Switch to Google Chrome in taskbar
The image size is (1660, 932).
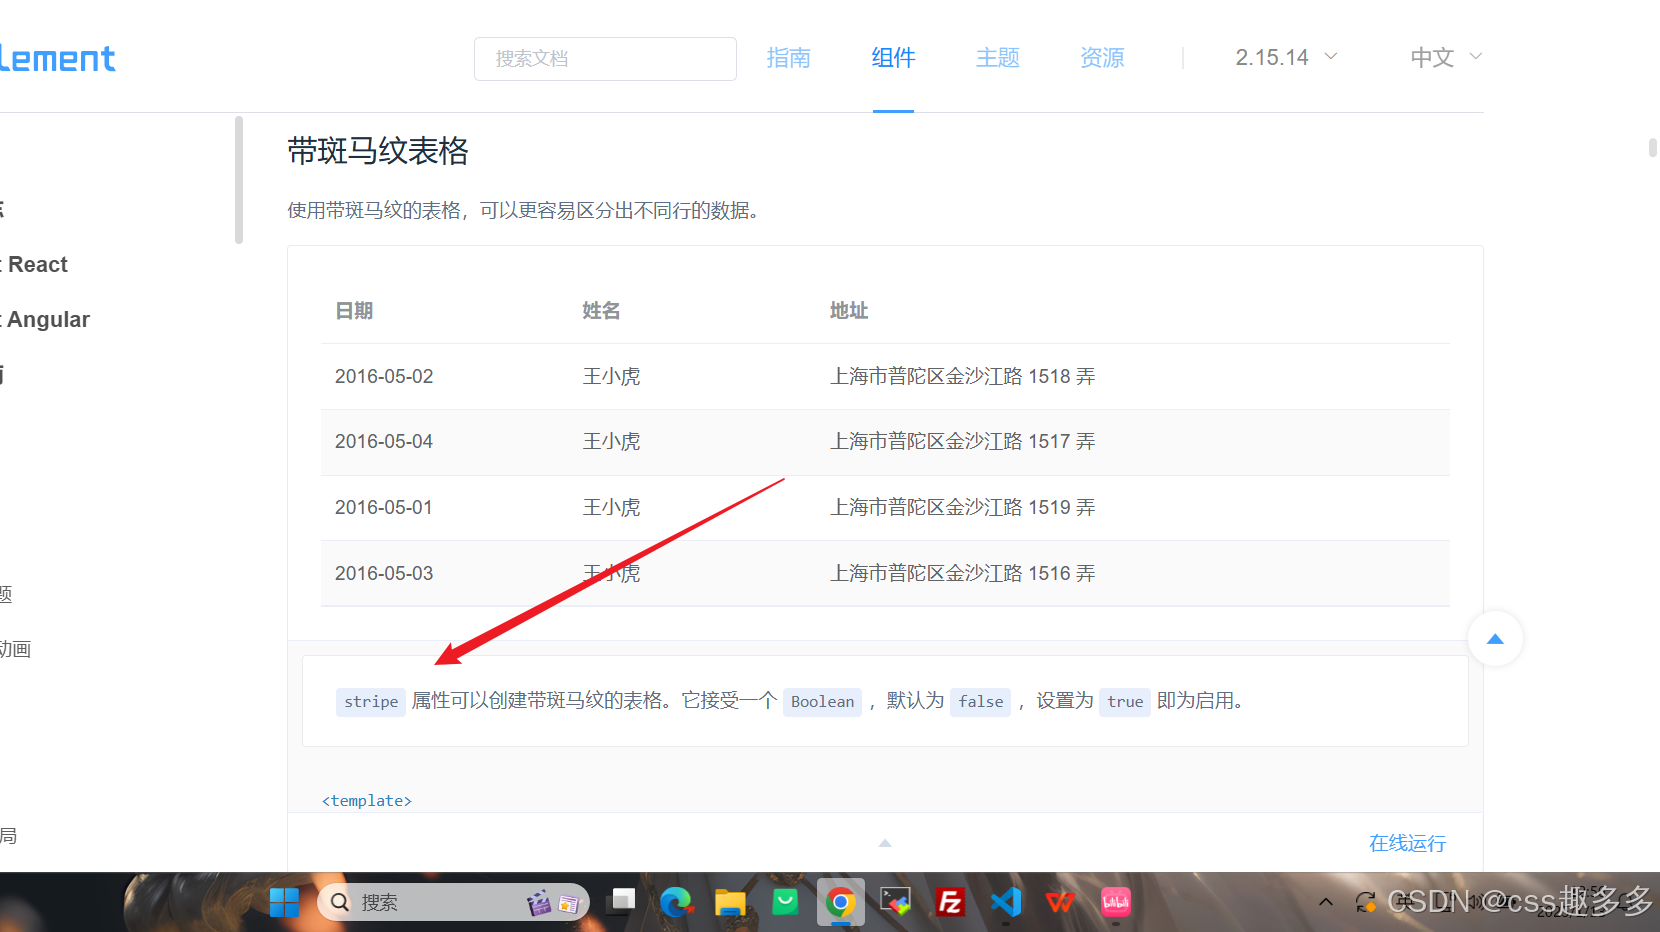click(840, 903)
